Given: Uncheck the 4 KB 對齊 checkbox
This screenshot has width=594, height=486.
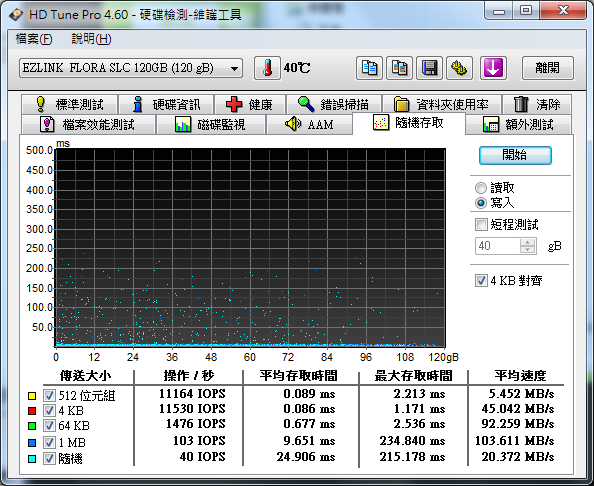Looking at the screenshot, I should 481,281.
